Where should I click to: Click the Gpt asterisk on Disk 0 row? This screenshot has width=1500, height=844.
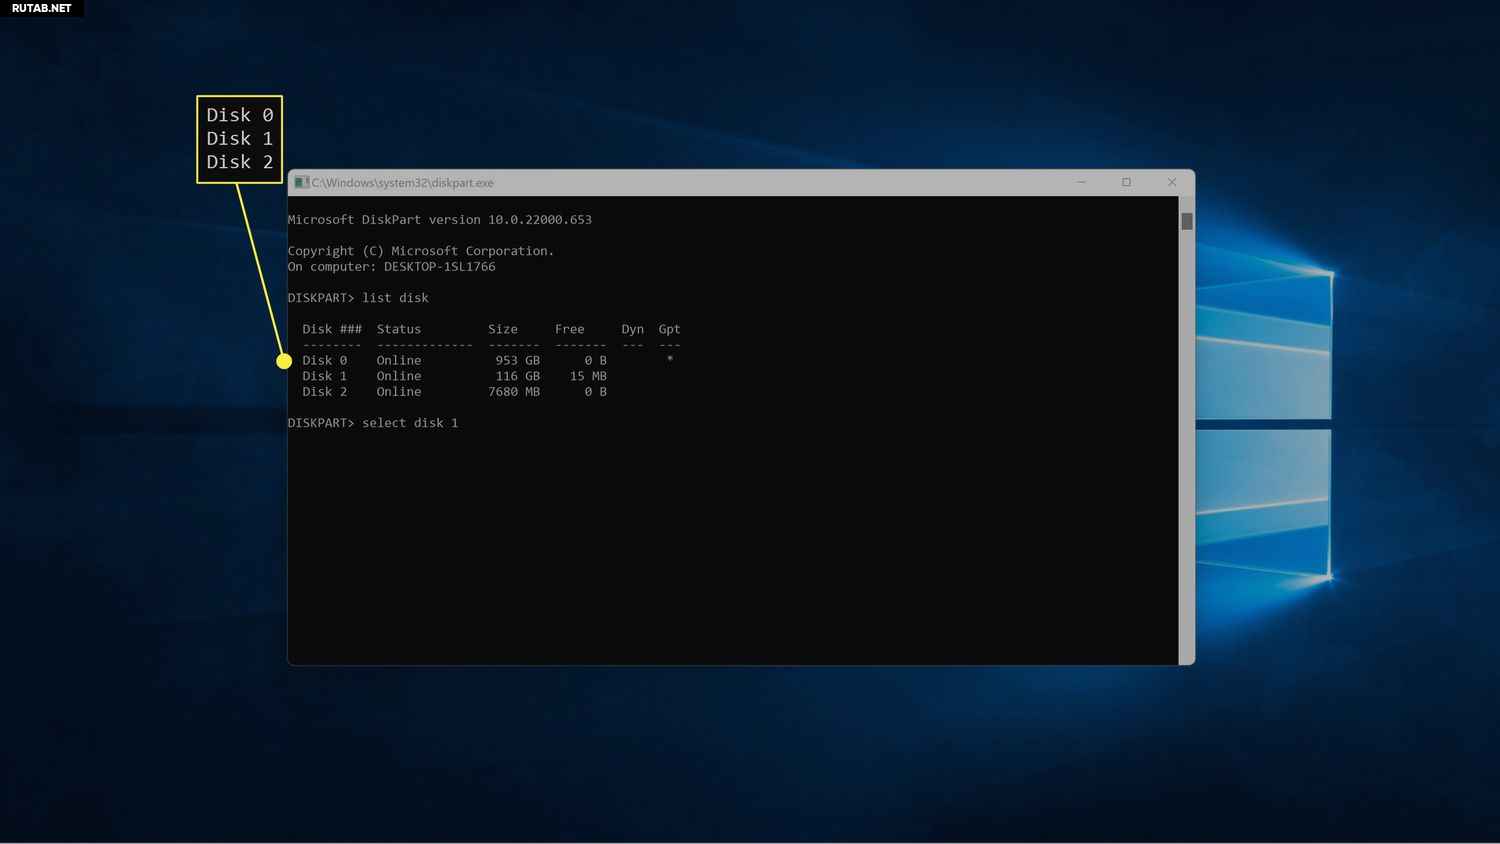click(x=670, y=359)
